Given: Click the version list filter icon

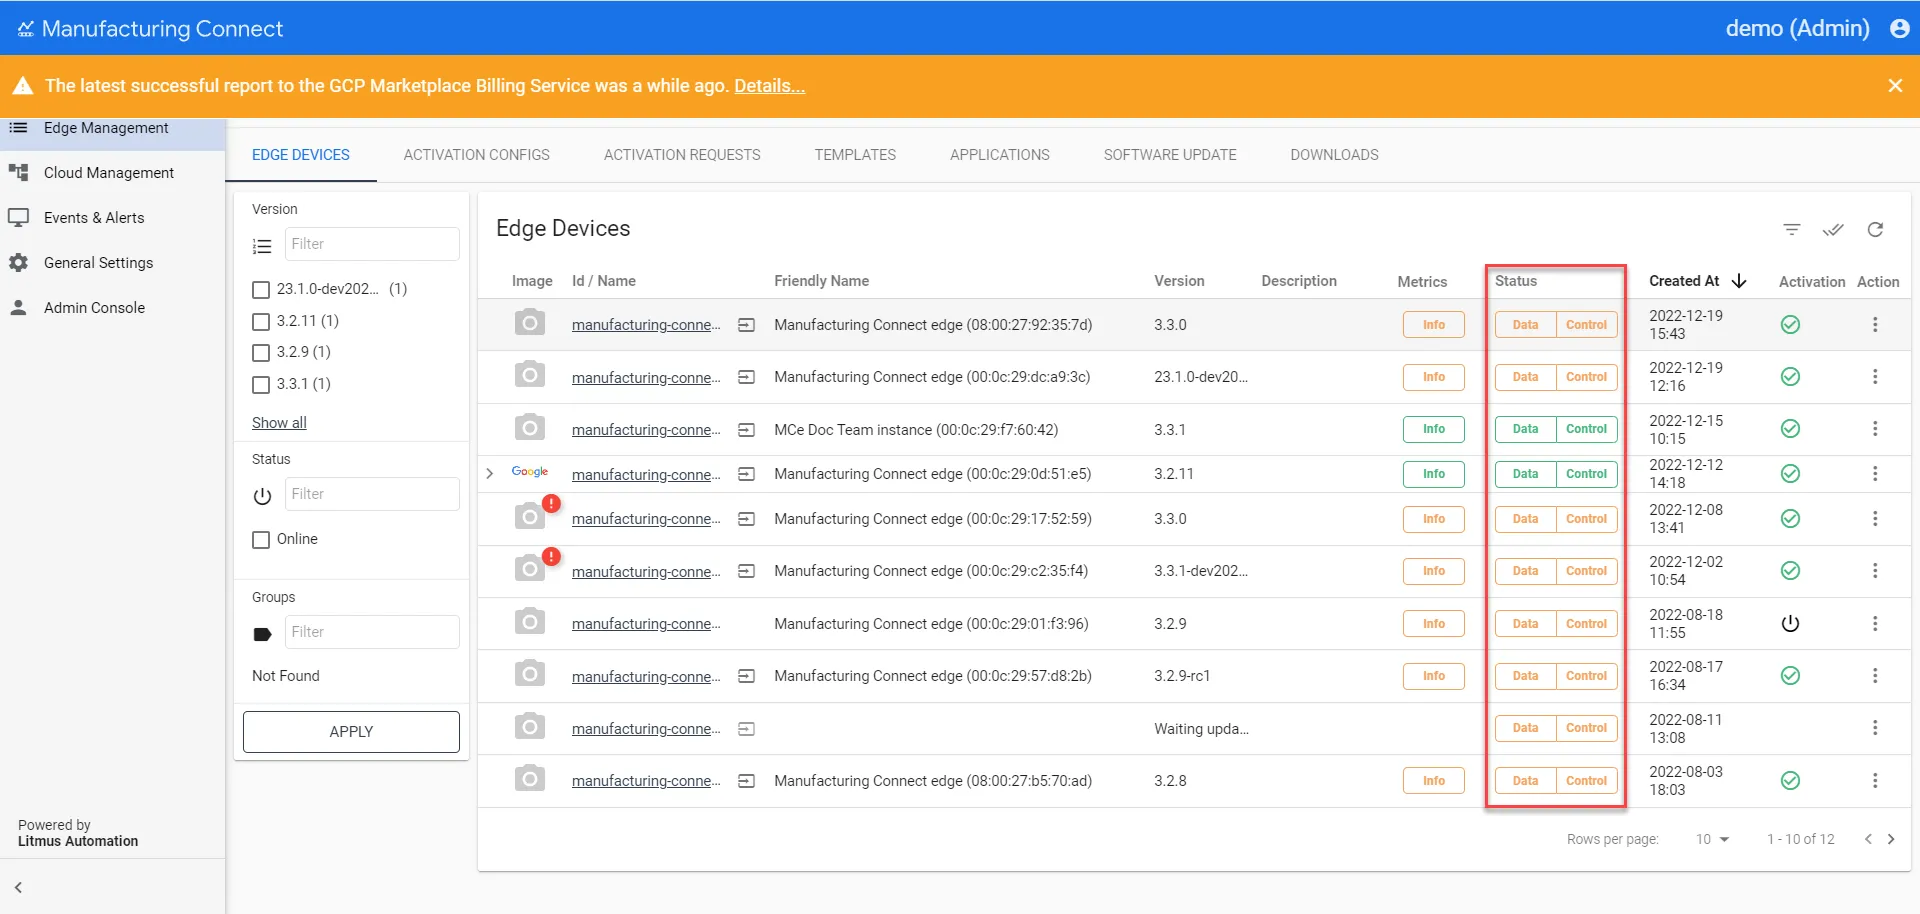Looking at the screenshot, I should point(262,246).
